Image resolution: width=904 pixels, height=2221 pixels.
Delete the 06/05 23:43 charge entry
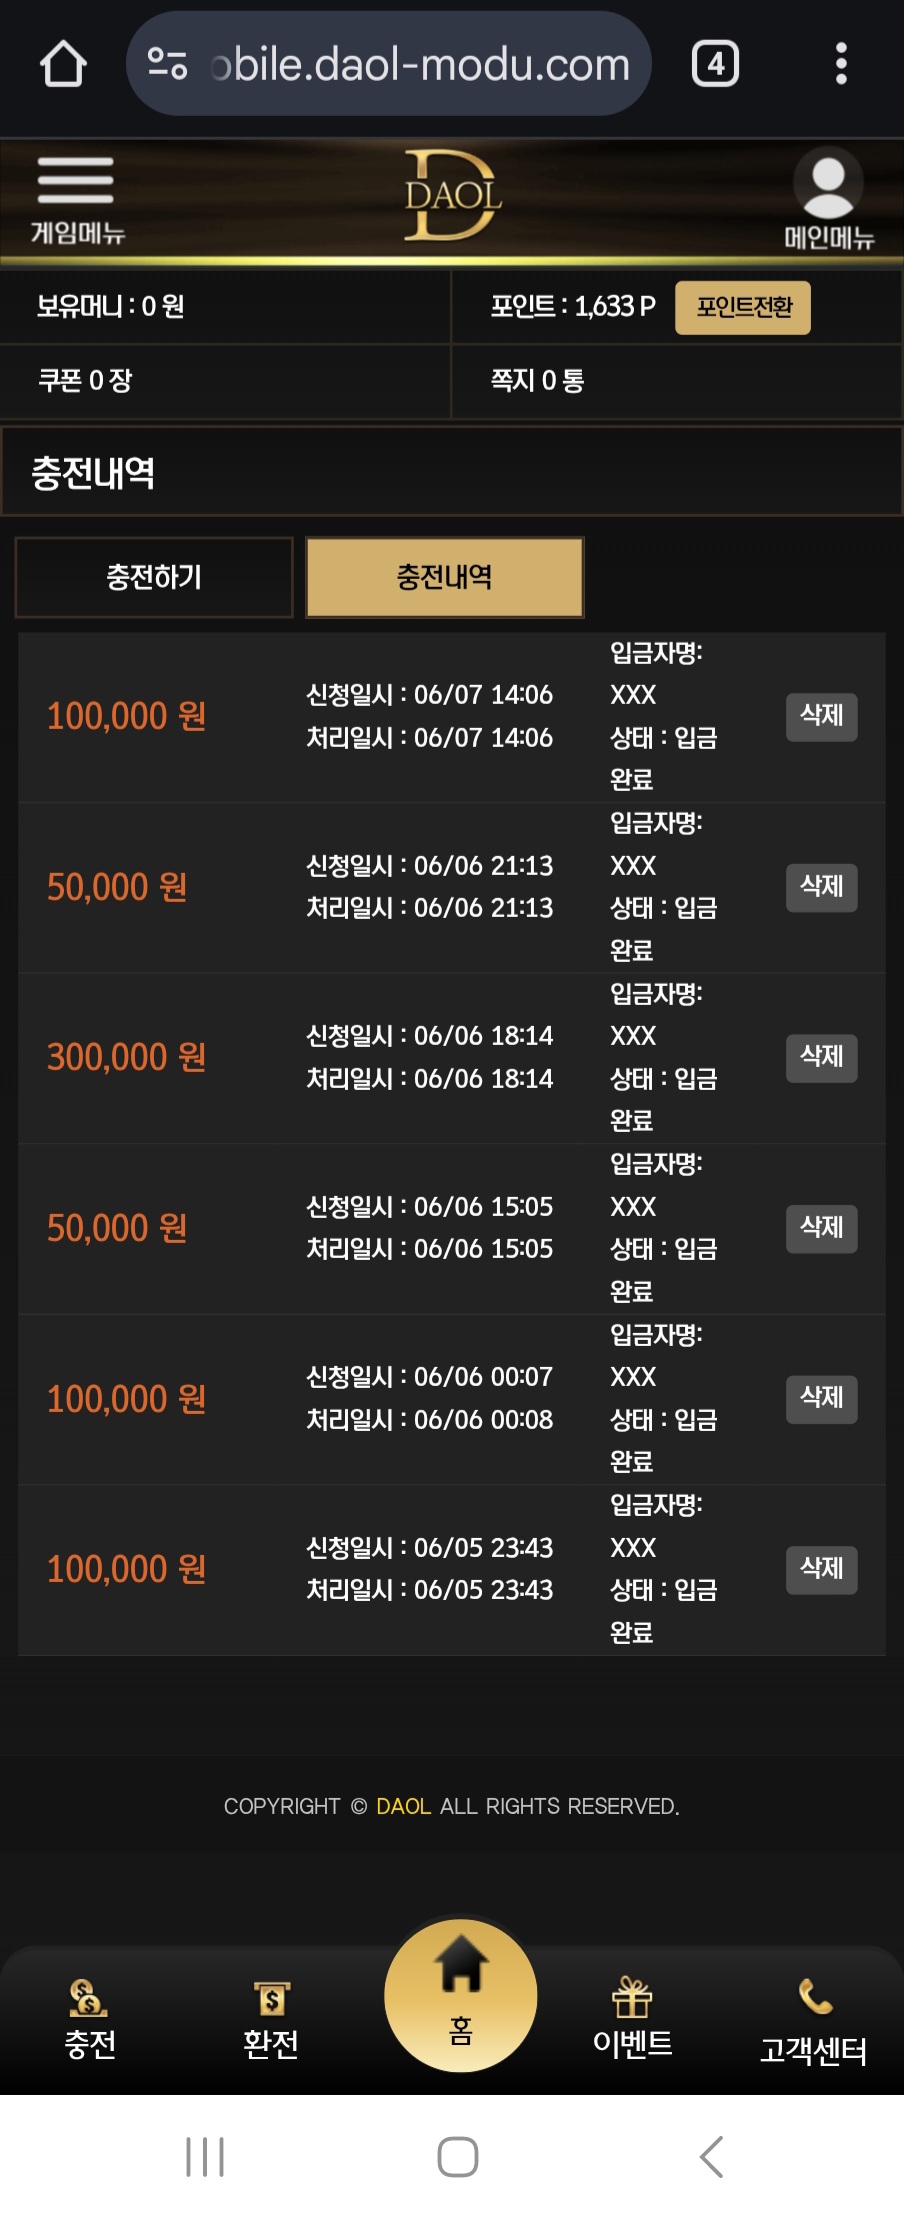pyautogui.click(x=822, y=1570)
